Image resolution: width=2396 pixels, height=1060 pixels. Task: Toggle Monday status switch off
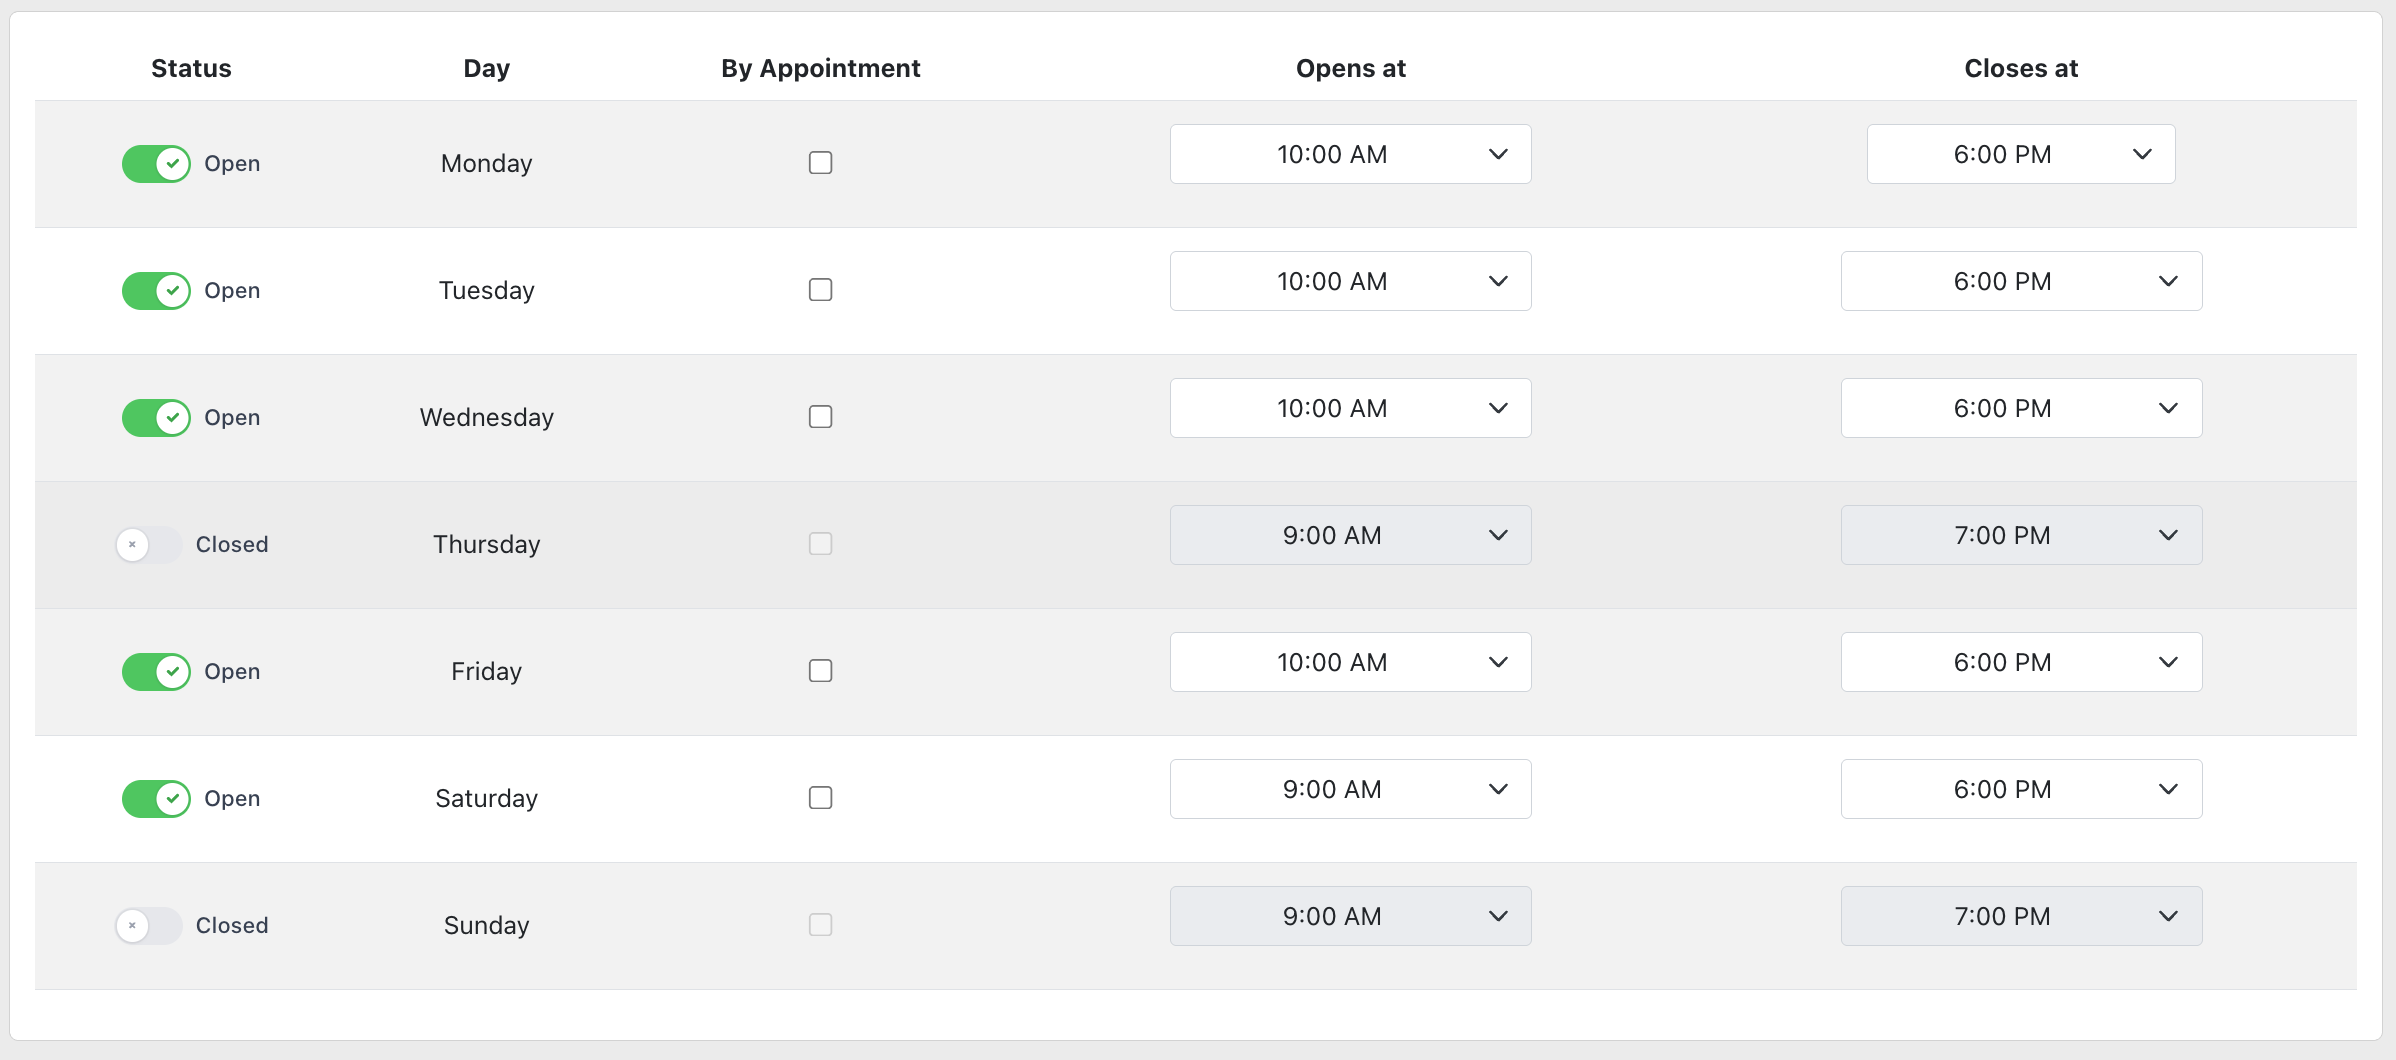pos(156,163)
